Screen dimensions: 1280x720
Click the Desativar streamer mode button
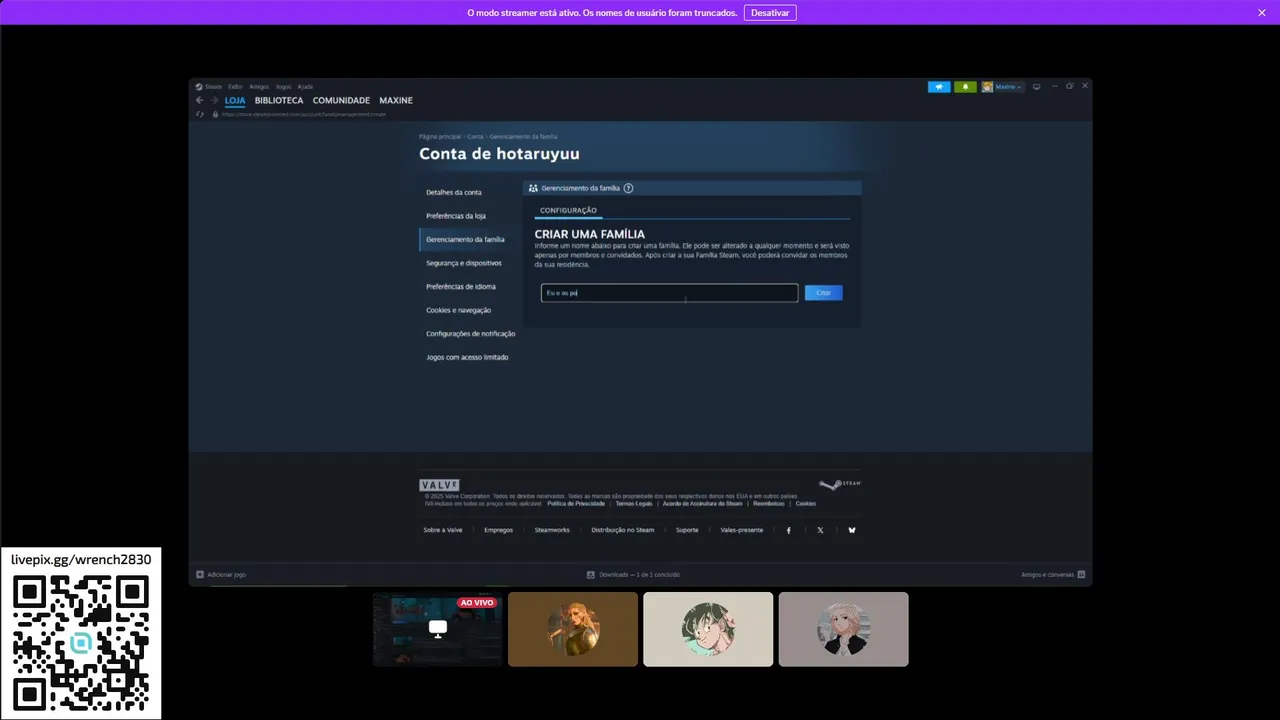coord(770,13)
